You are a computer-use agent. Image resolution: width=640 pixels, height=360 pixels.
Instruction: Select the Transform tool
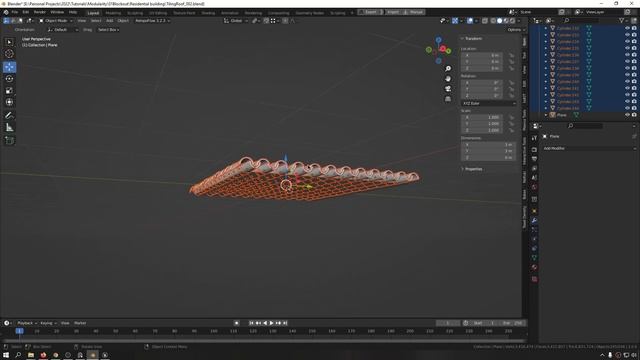[x=9, y=102]
